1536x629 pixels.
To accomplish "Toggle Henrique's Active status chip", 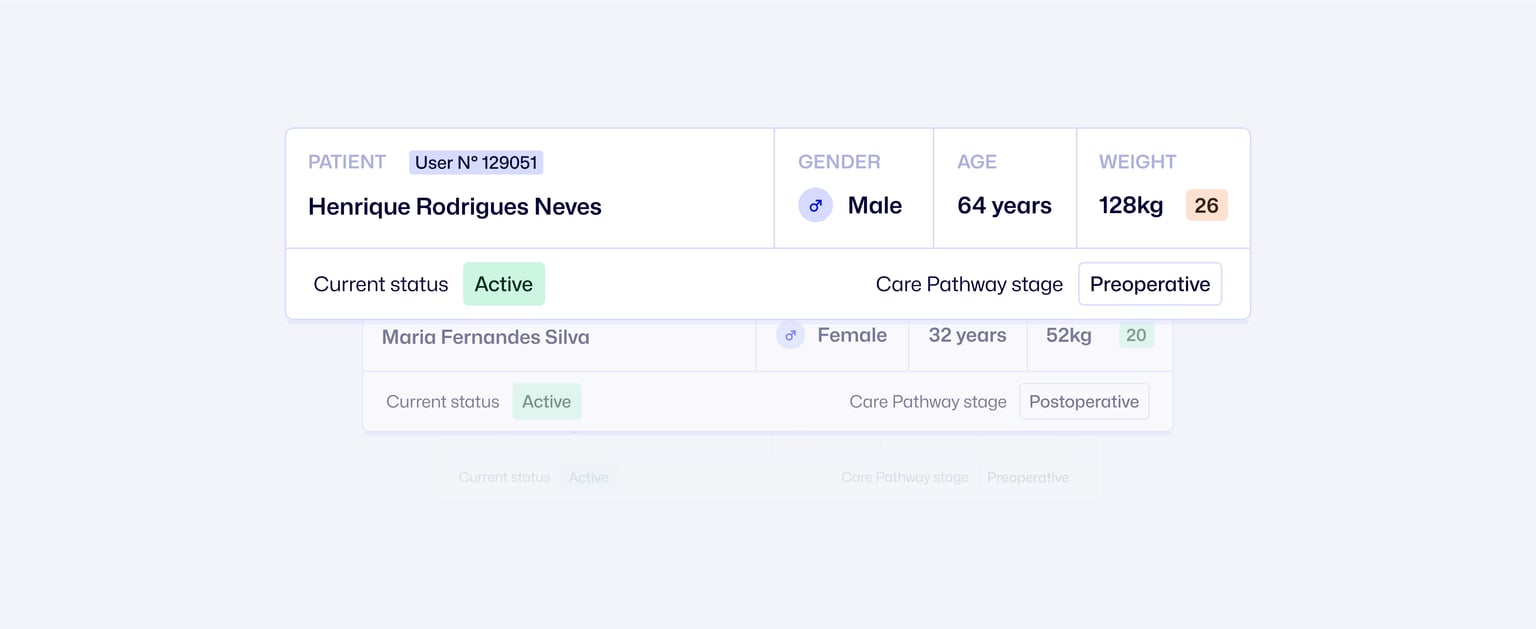I will (x=504, y=284).
